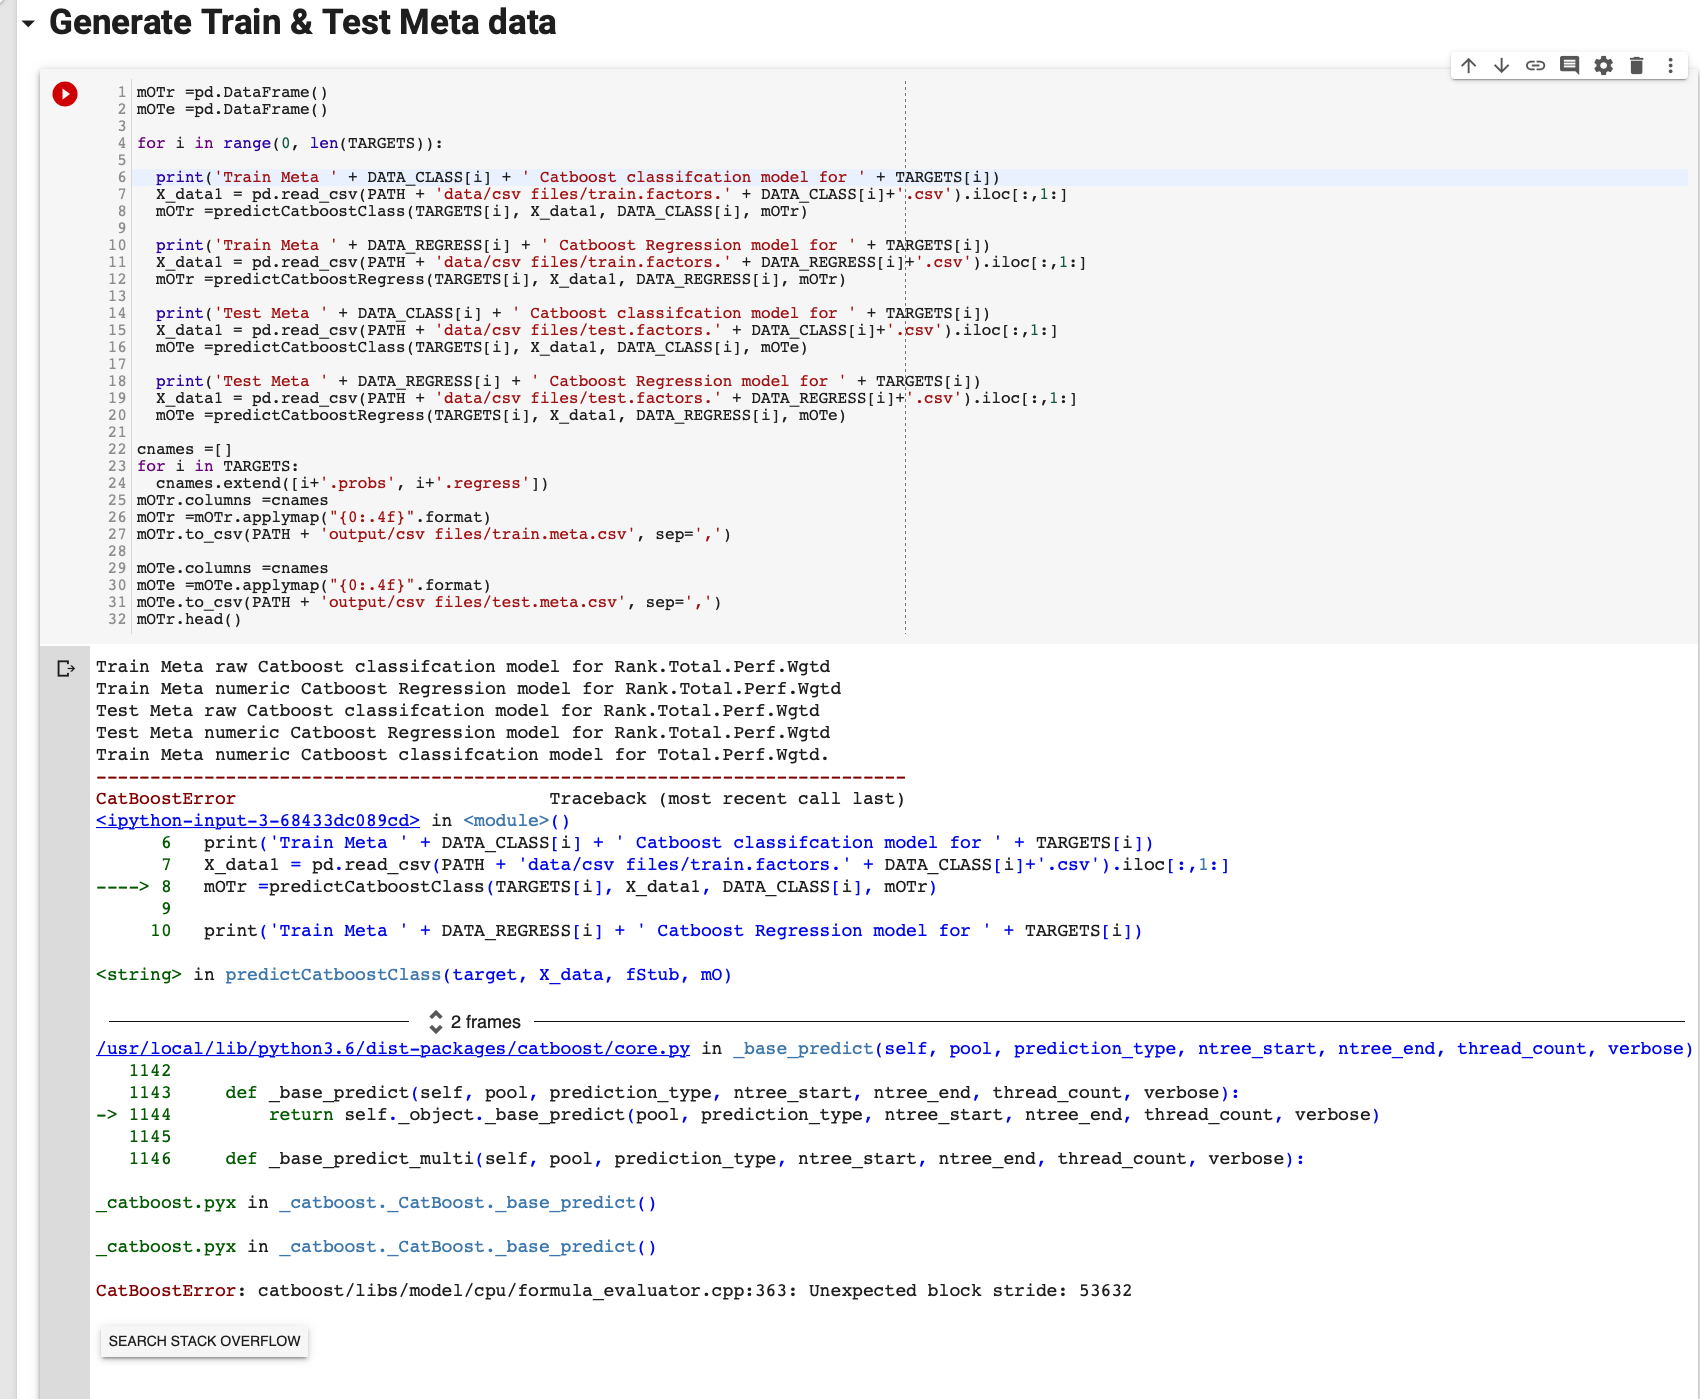Place cursor on code line mOTr.head()
Viewport: 1700px width, 1399px height.
pos(189,620)
